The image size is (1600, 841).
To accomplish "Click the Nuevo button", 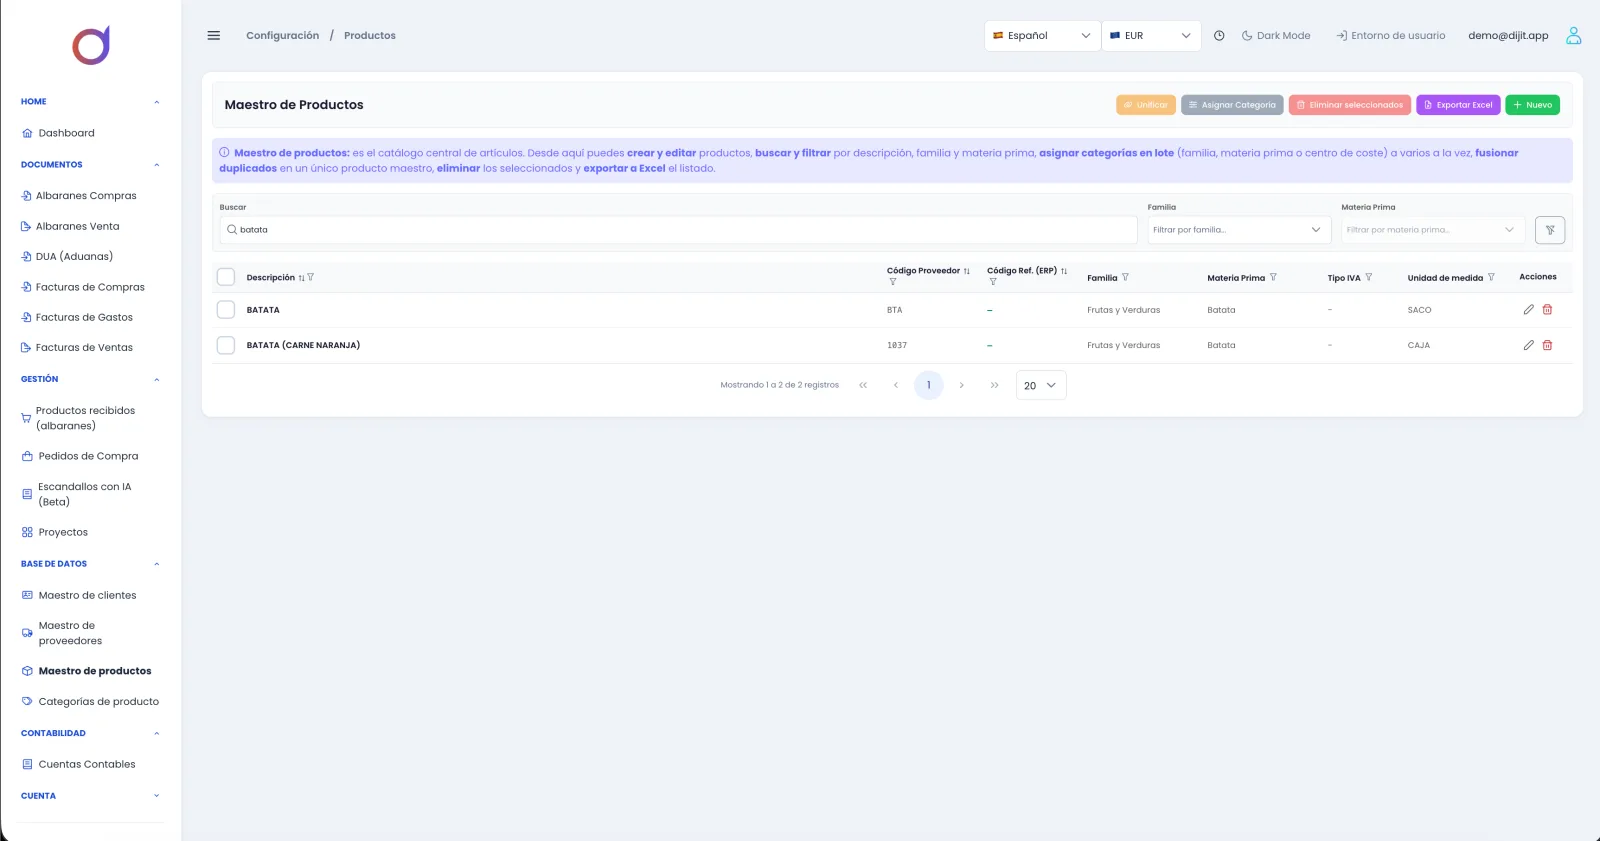I will pyautogui.click(x=1532, y=105).
